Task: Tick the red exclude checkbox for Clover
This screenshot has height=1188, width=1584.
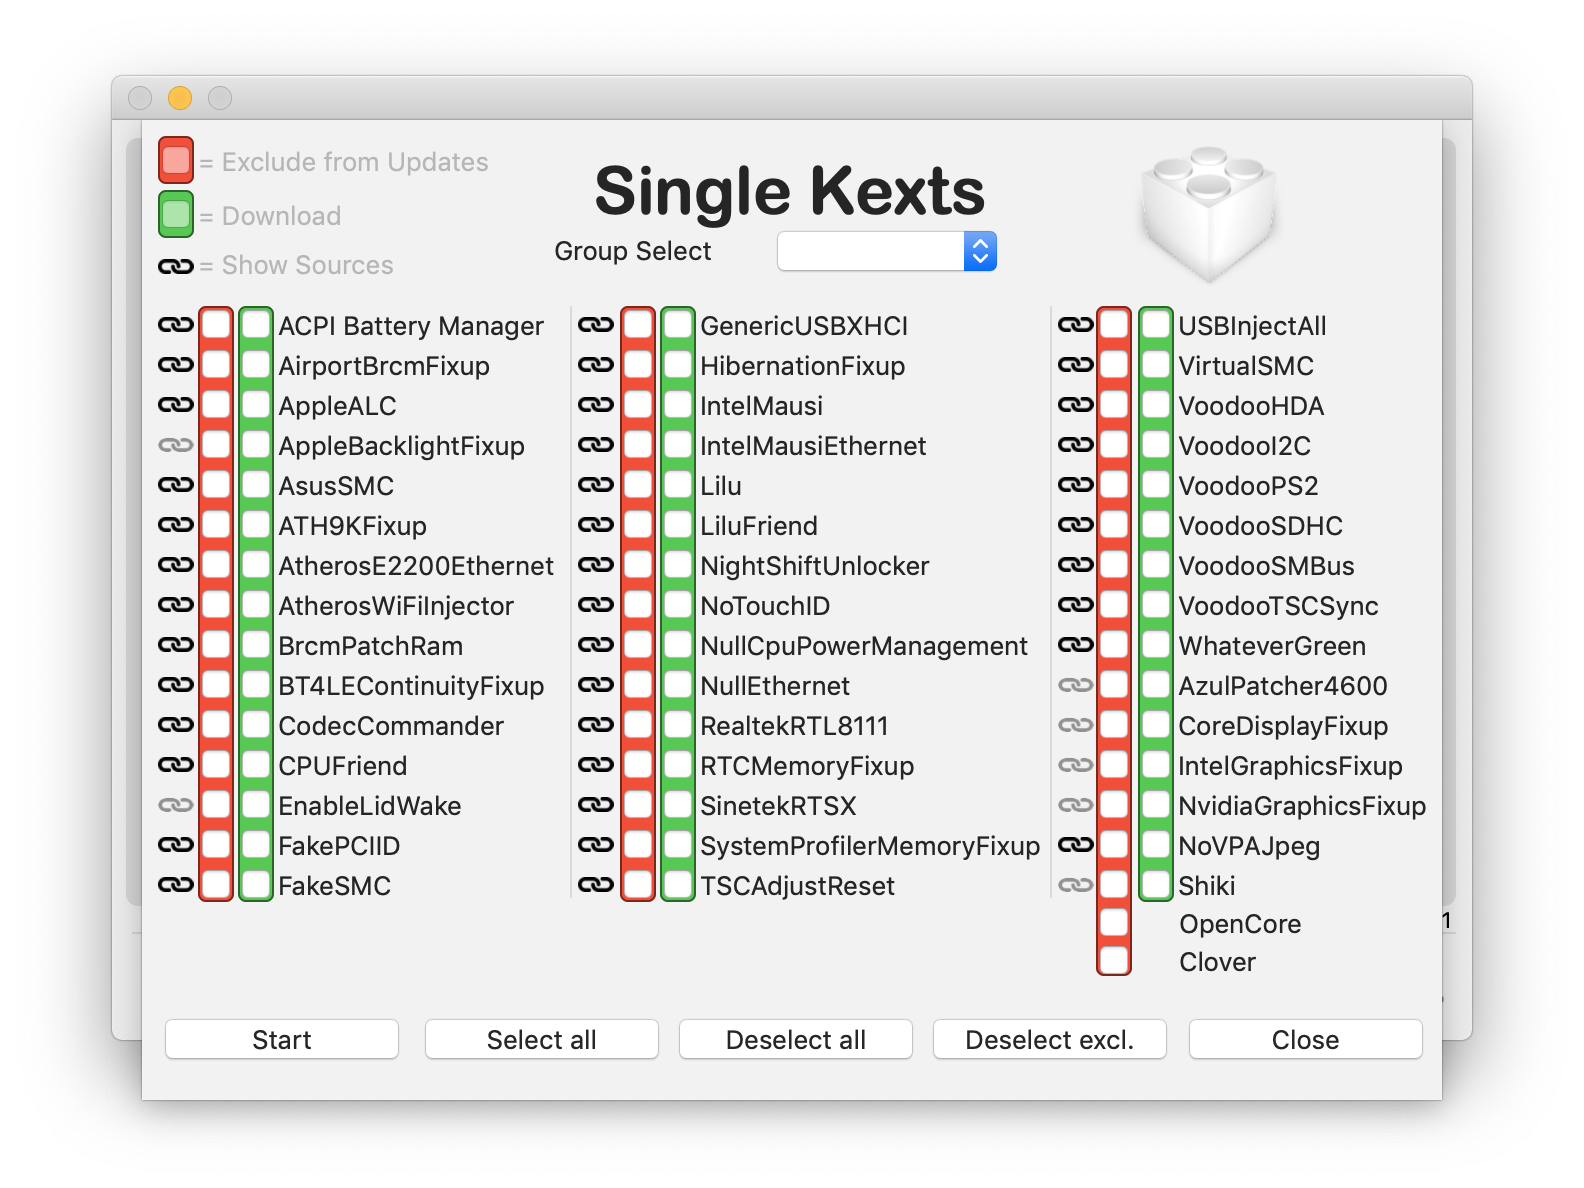Action: pyautogui.click(x=1114, y=960)
